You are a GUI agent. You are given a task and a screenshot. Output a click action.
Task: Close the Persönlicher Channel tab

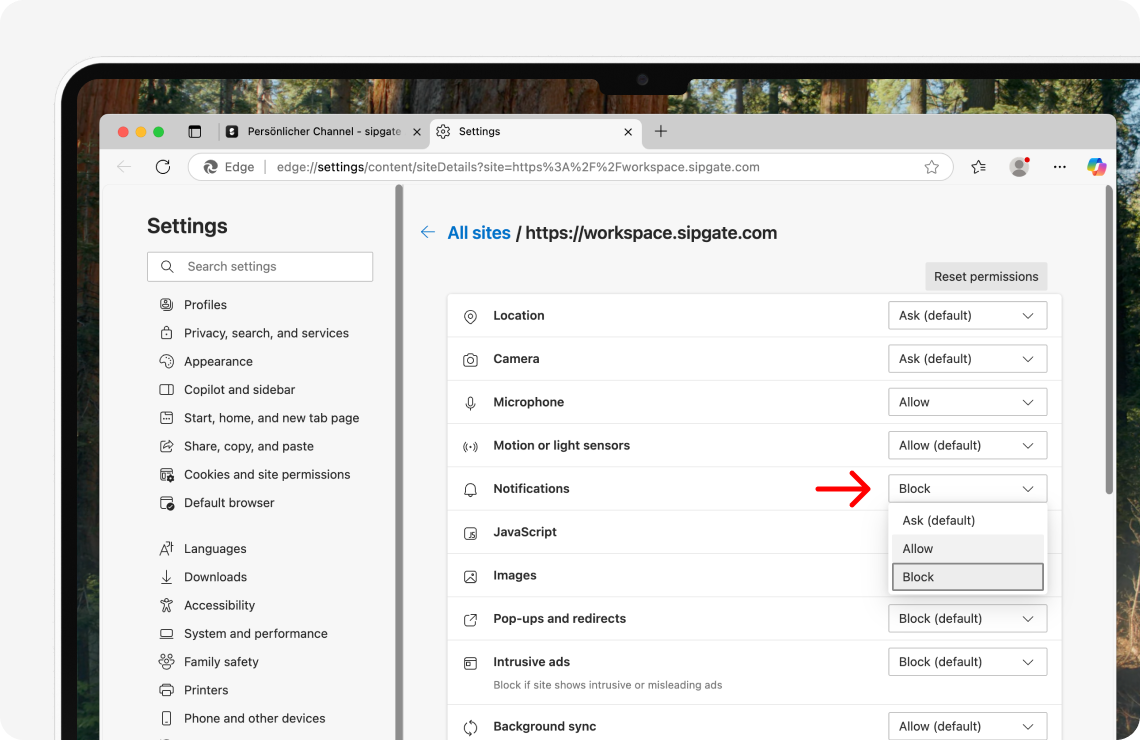point(417,132)
